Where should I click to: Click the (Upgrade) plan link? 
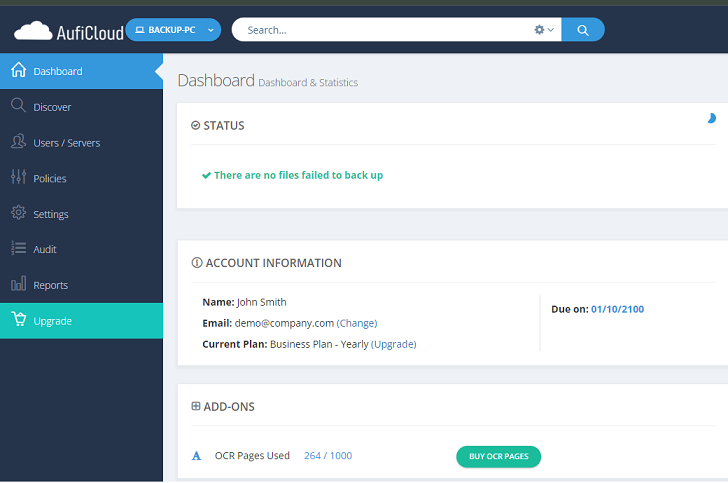point(394,344)
